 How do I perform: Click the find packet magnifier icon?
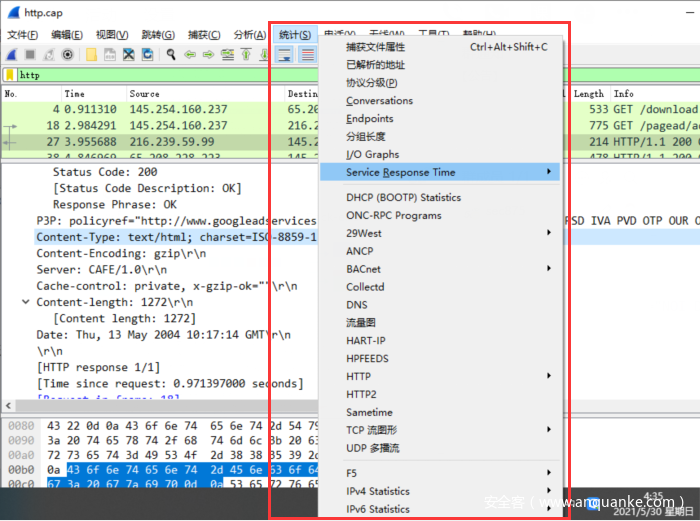click(171, 55)
